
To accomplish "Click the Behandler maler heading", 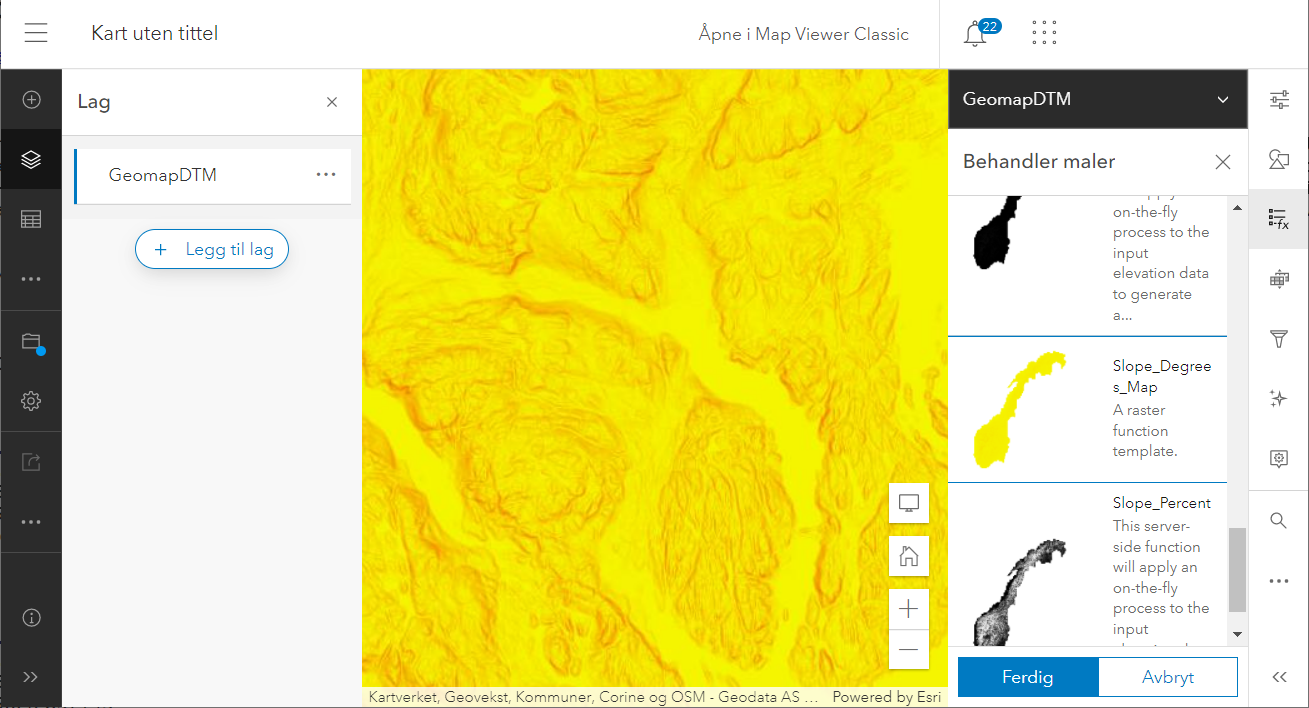I will point(1039,162).
